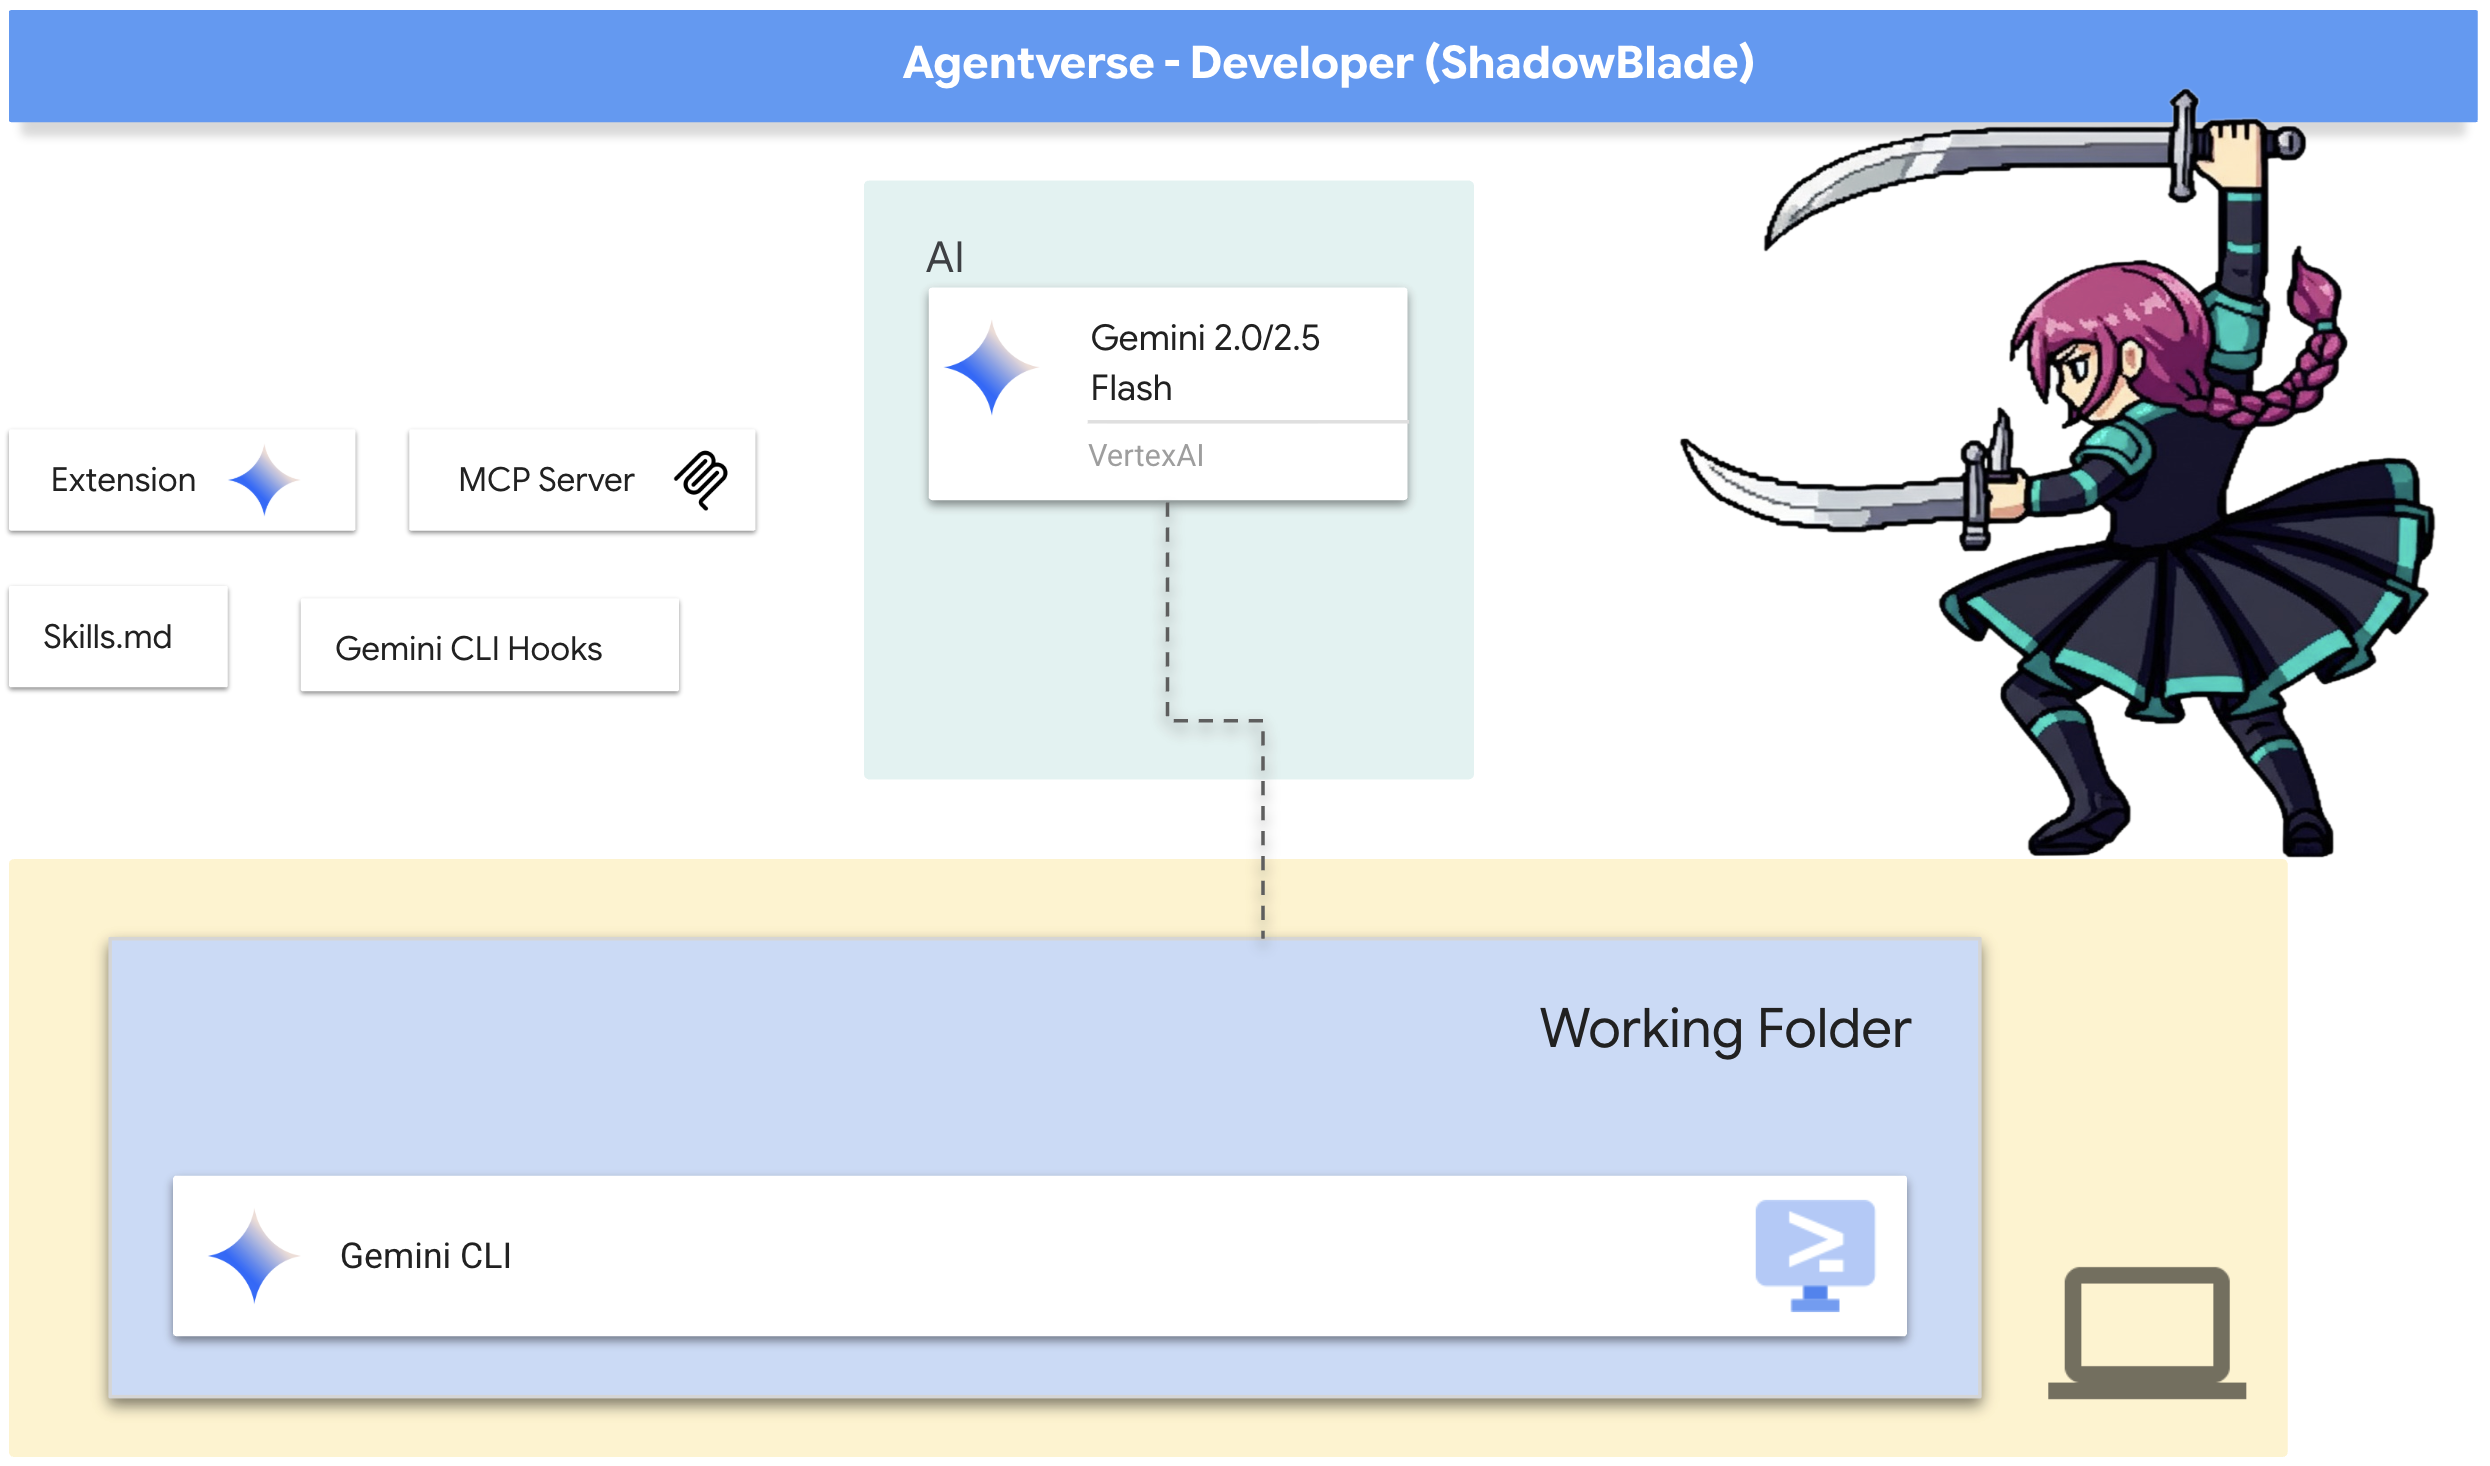Click the Gemini CLI text label

click(425, 1256)
